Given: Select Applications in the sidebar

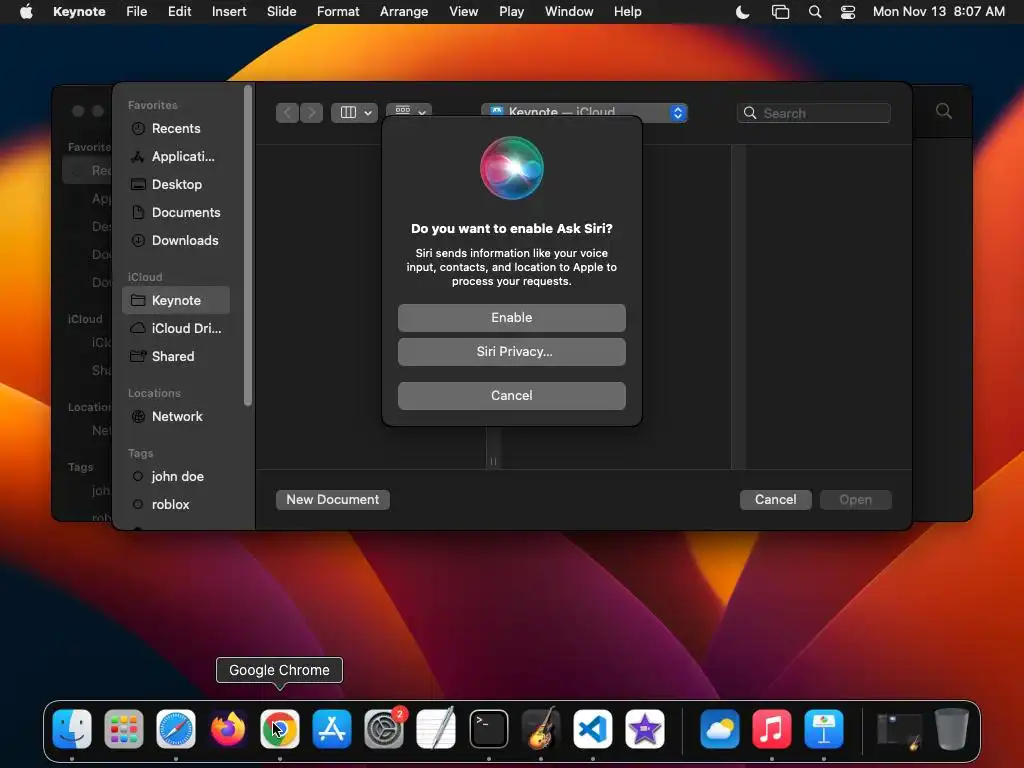Looking at the screenshot, I should click(176, 157).
